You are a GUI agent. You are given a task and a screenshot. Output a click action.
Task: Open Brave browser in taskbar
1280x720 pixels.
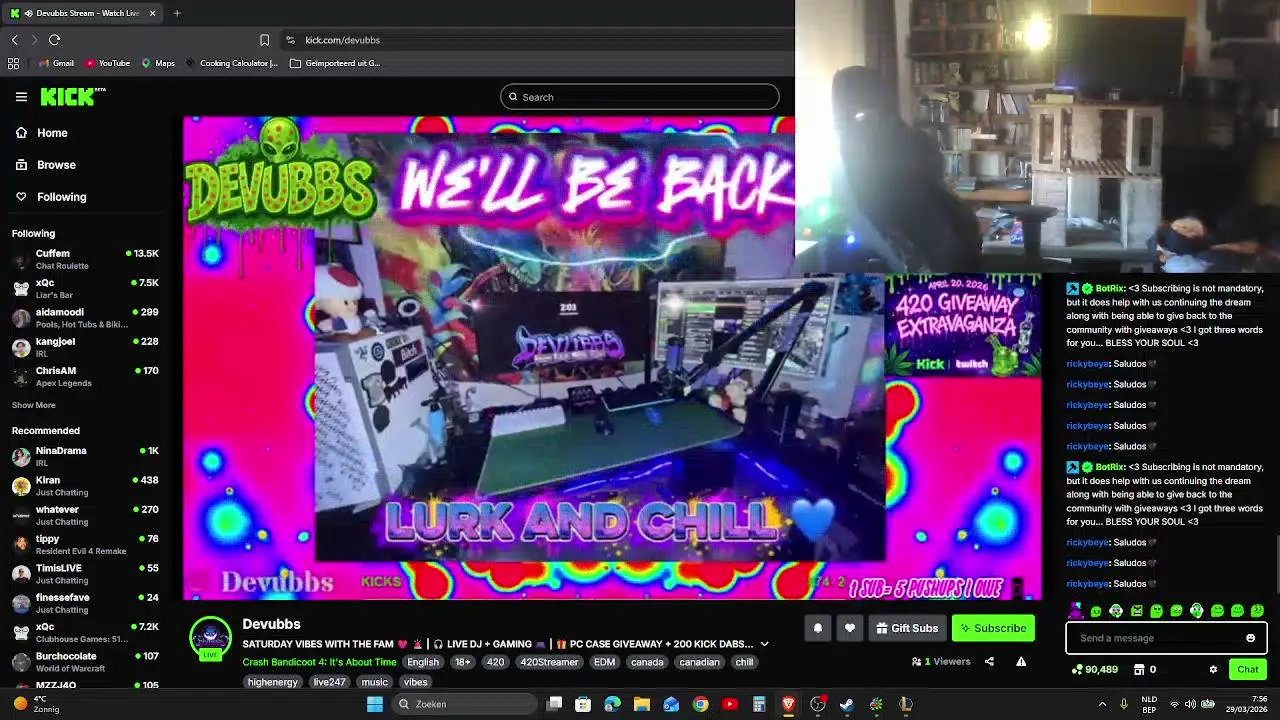pos(788,704)
